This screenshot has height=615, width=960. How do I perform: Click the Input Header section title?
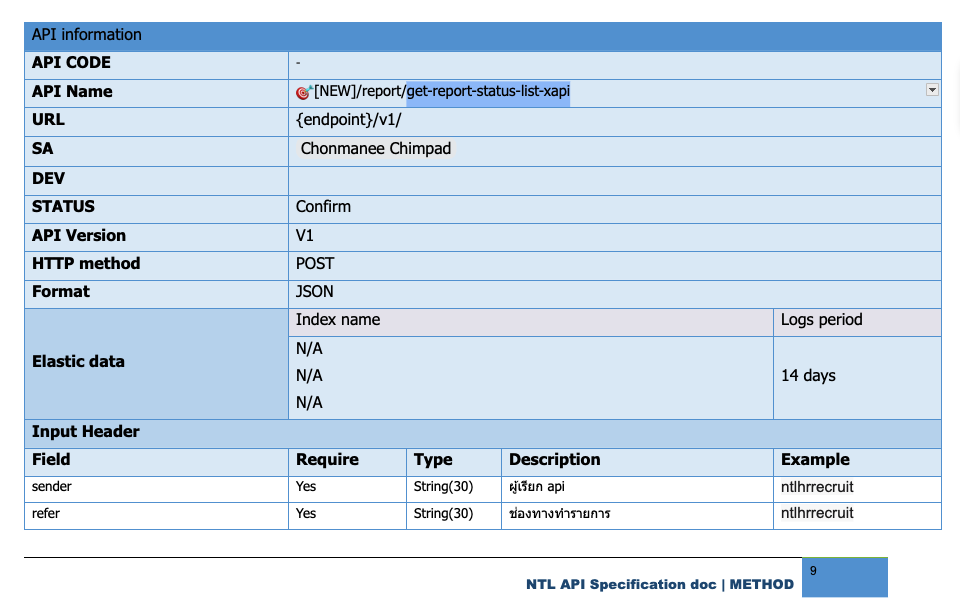(86, 432)
